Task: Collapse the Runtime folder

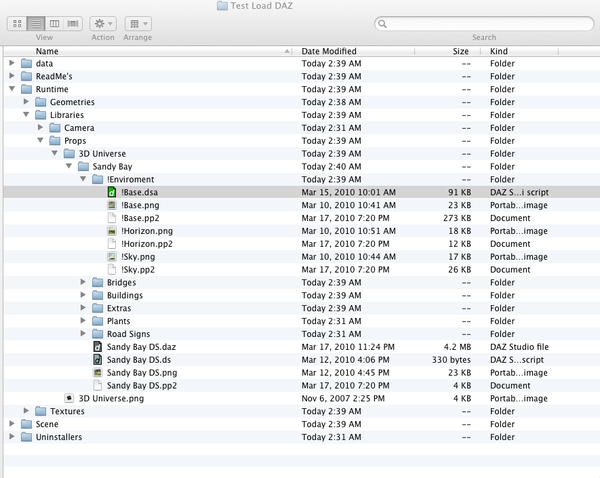Action: point(12,89)
